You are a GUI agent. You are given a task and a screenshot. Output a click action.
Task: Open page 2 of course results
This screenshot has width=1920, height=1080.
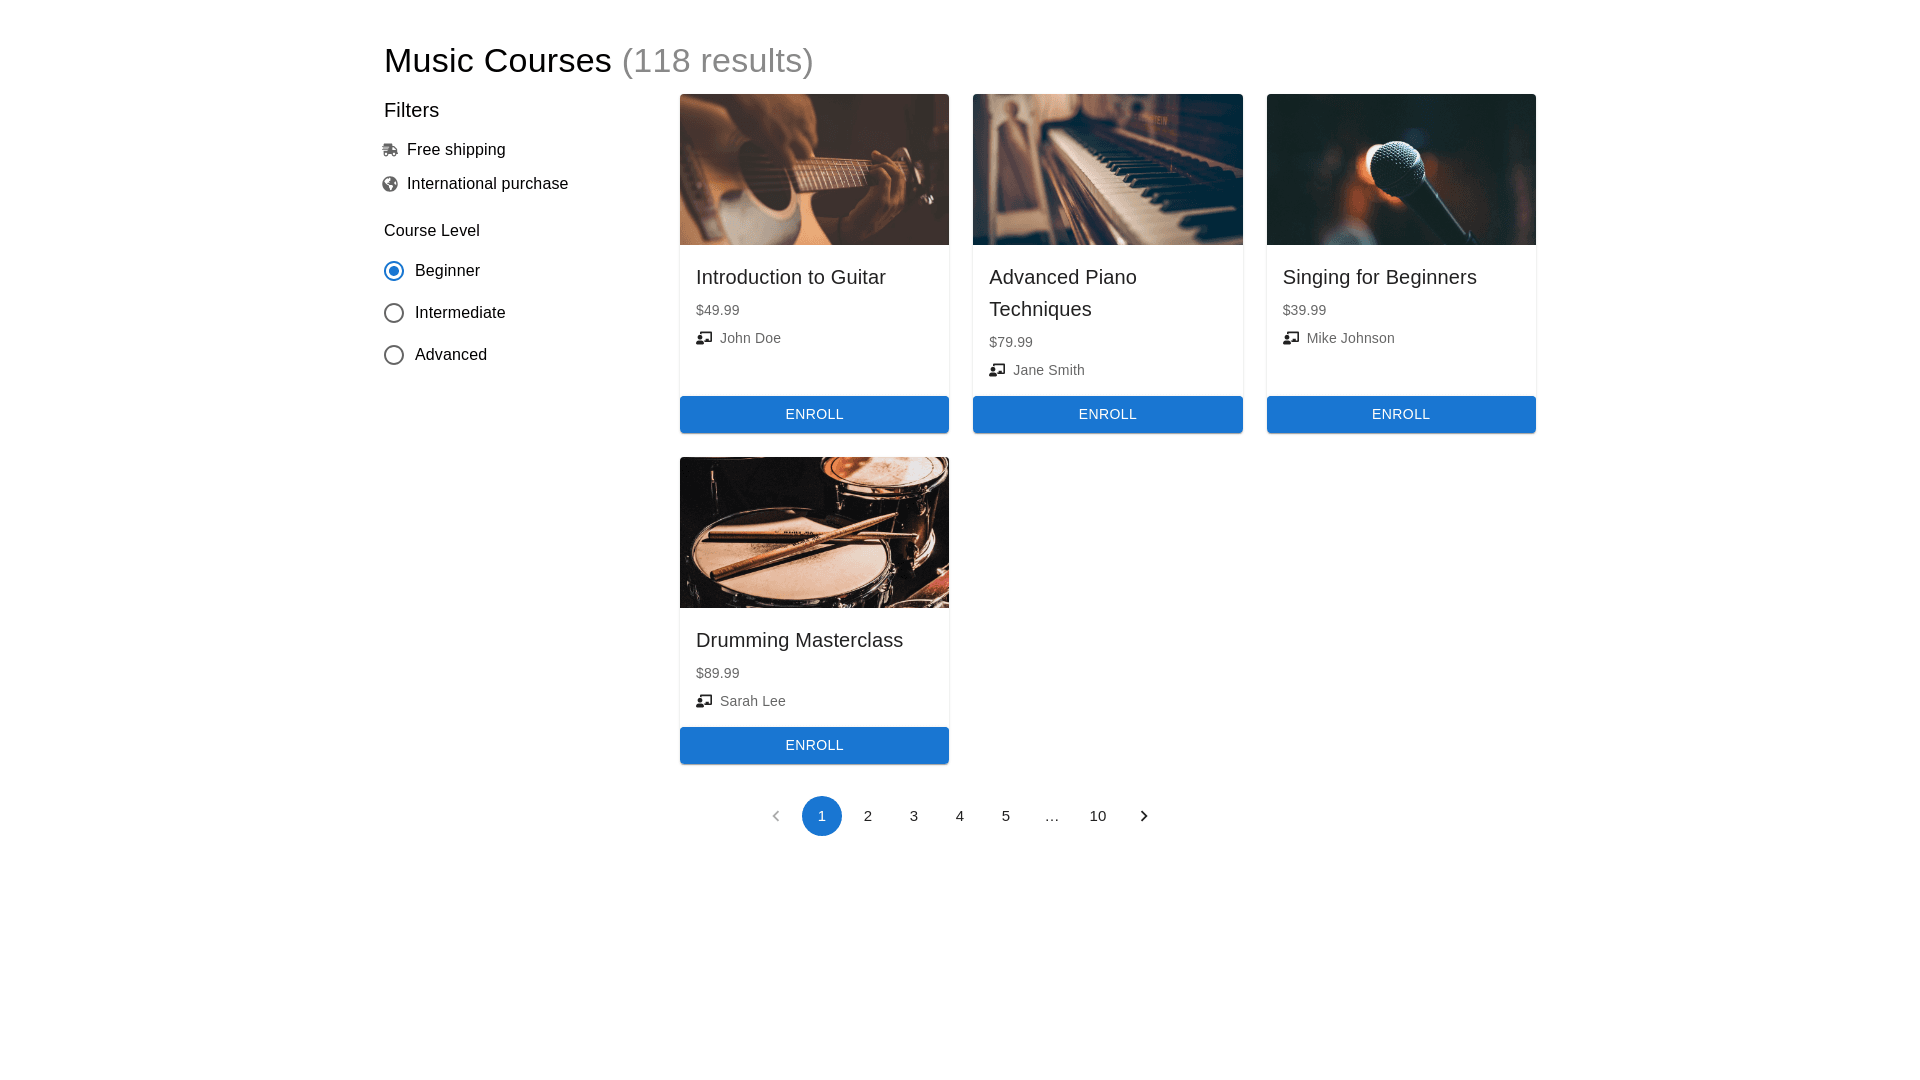868,816
